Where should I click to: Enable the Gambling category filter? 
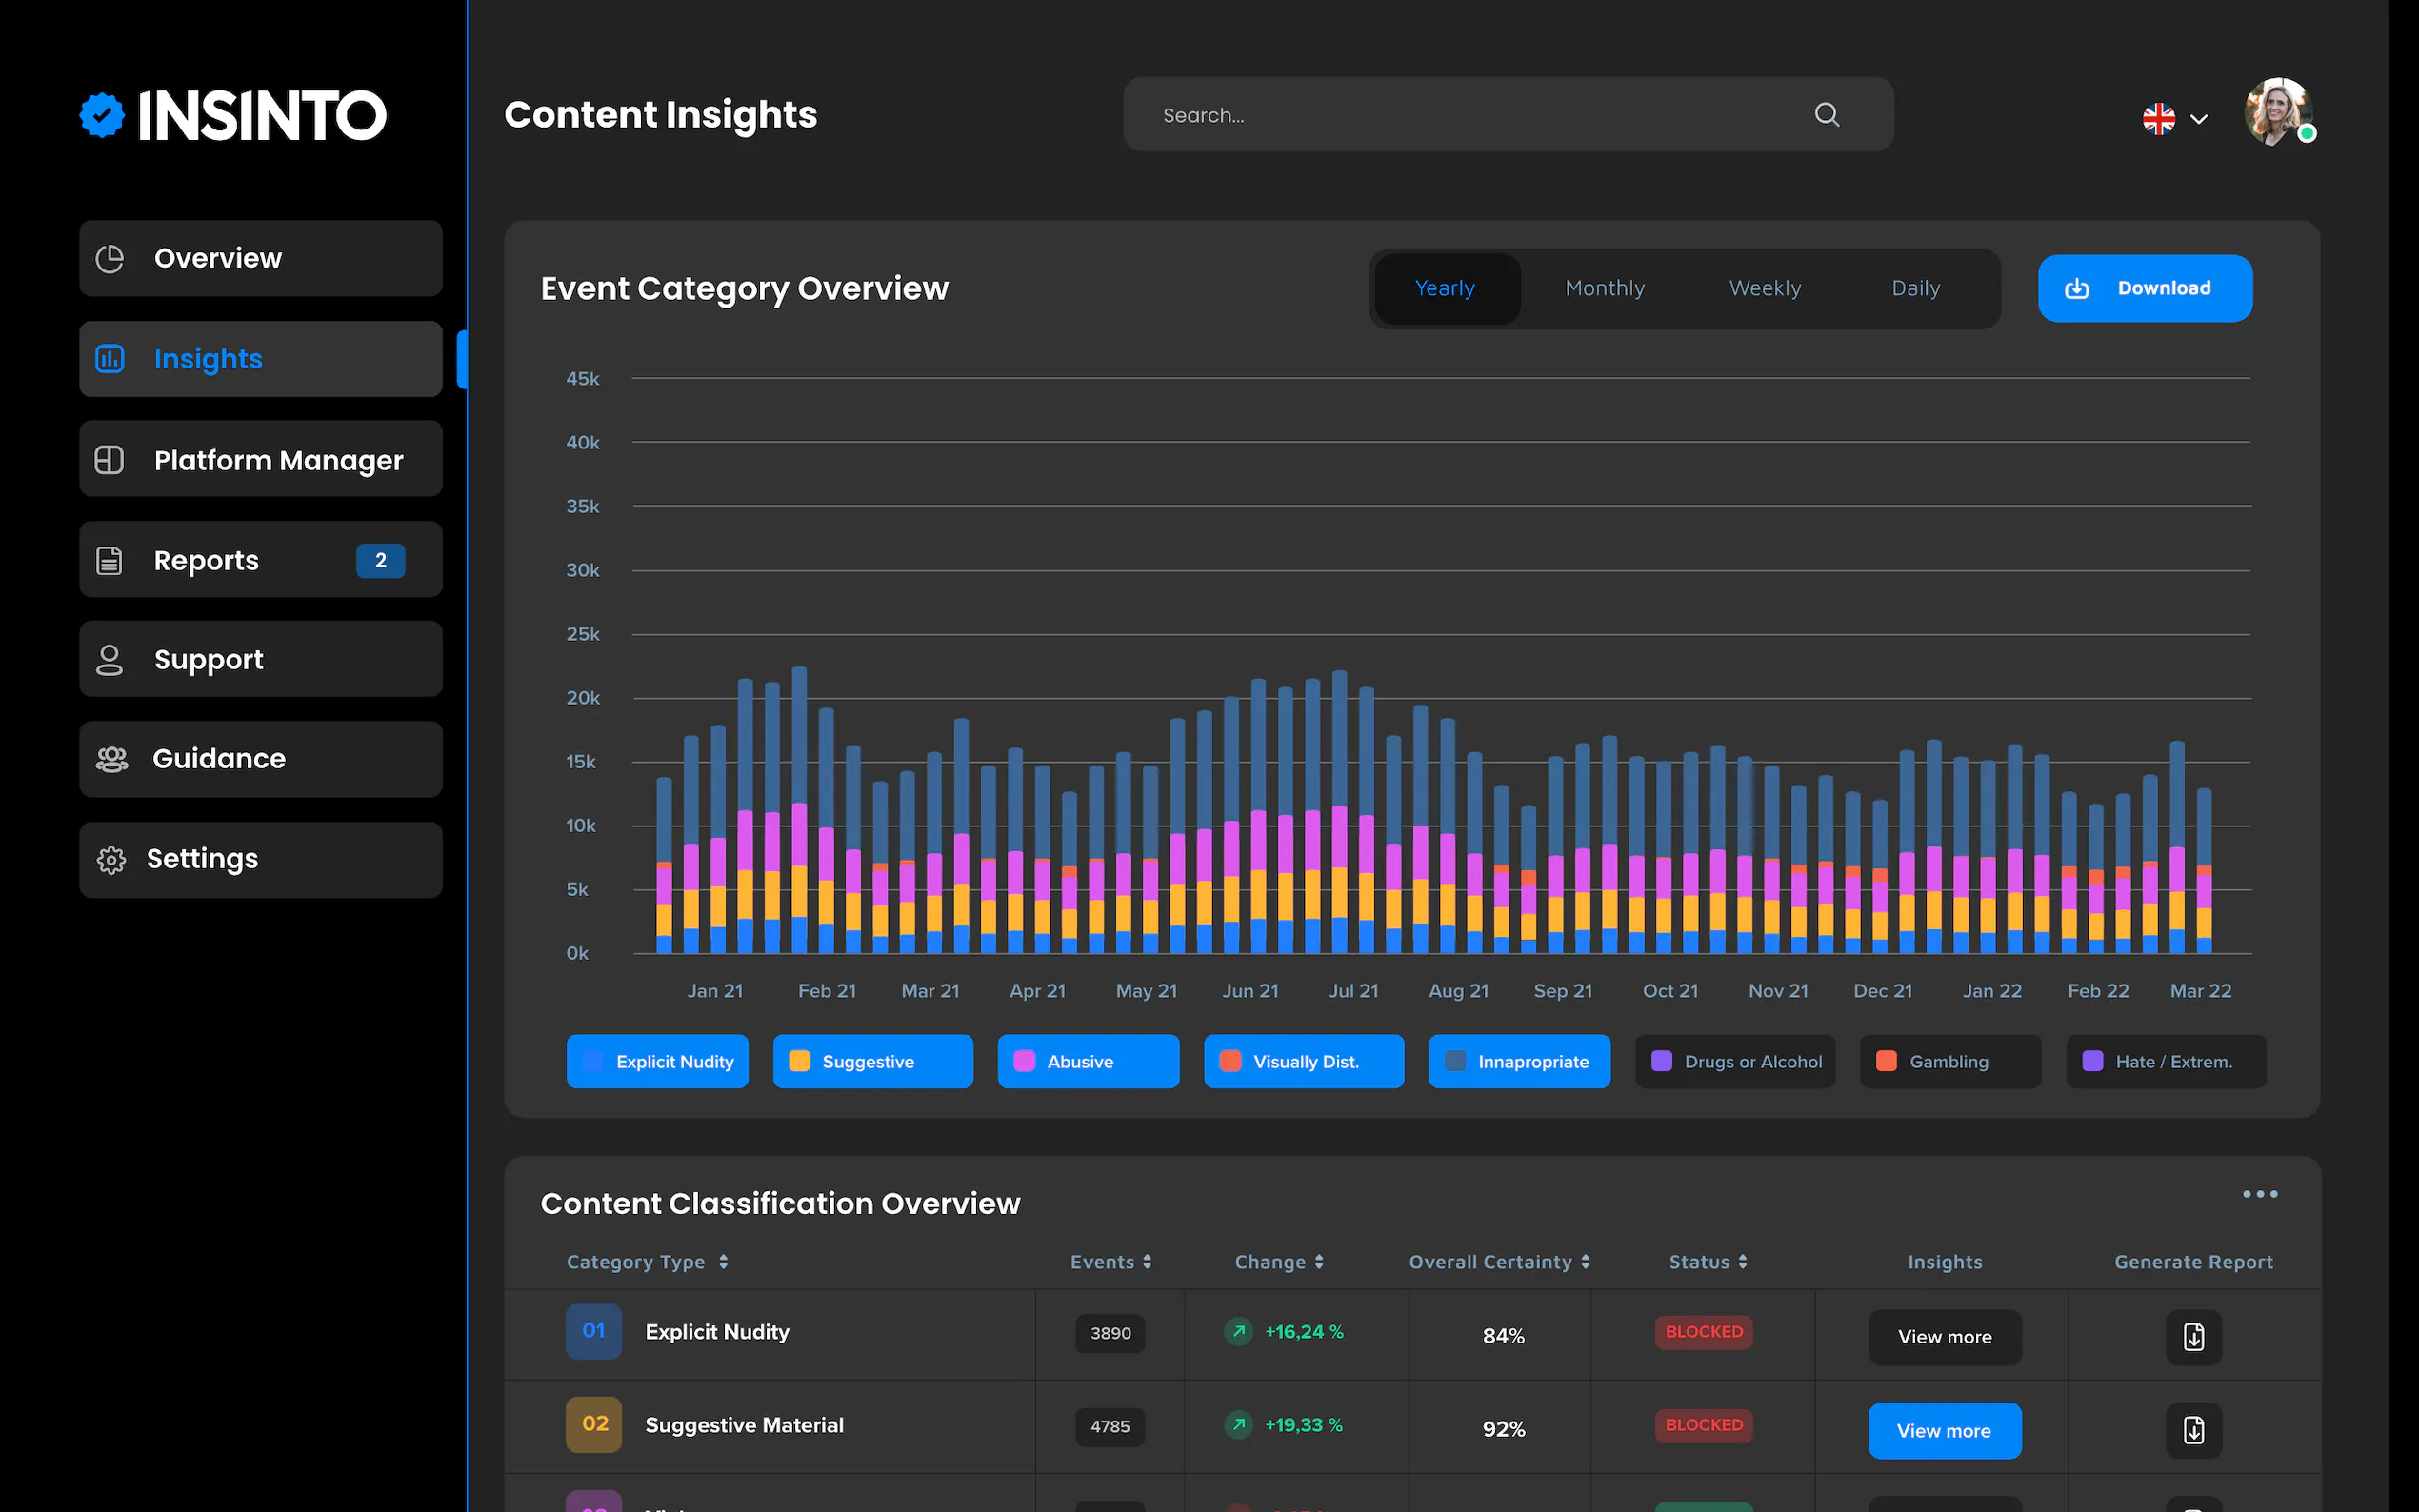(x=1949, y=1061)
